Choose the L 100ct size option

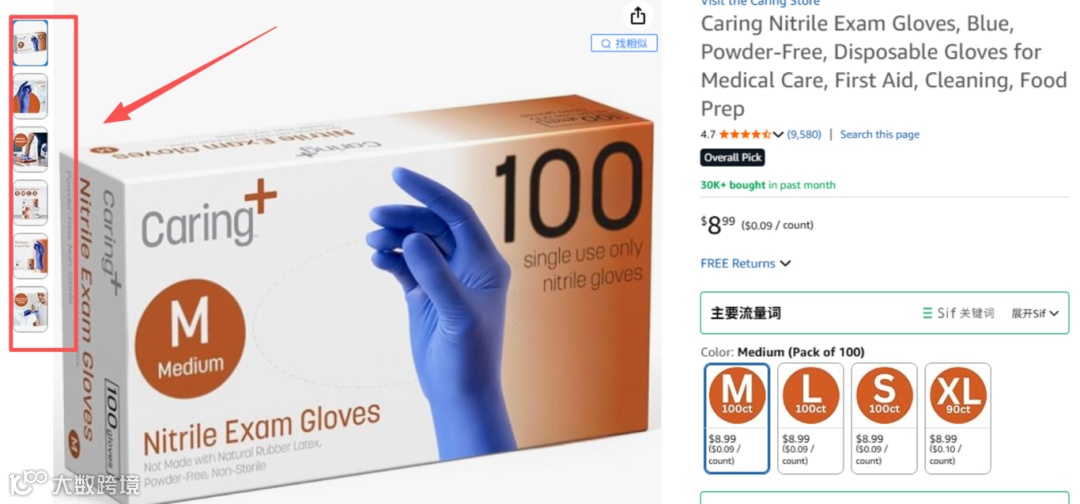(811, 418)
